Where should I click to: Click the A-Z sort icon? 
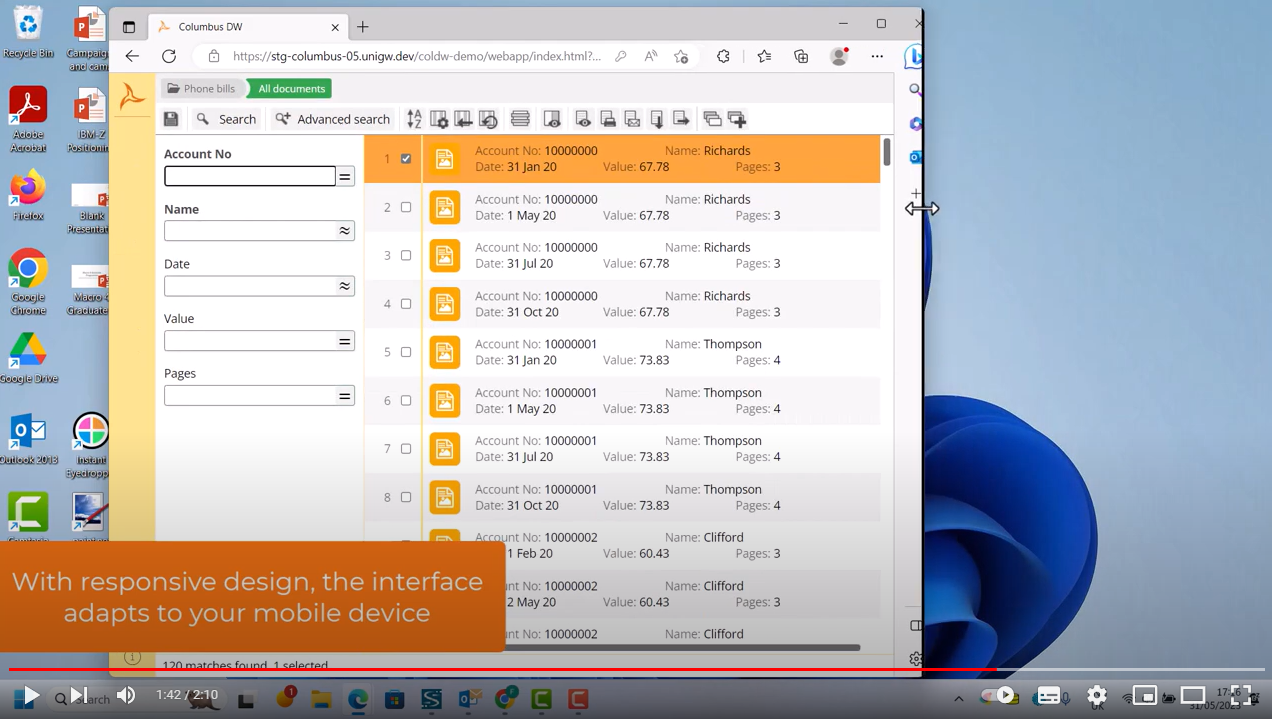click(414, 119)
